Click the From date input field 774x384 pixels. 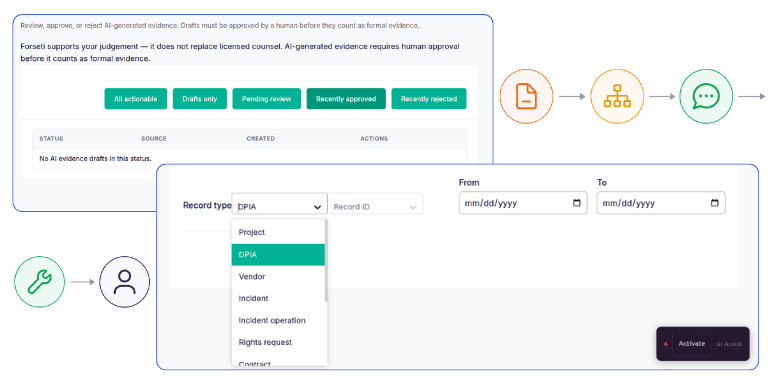pyautogui.click(x=523, y=203)
